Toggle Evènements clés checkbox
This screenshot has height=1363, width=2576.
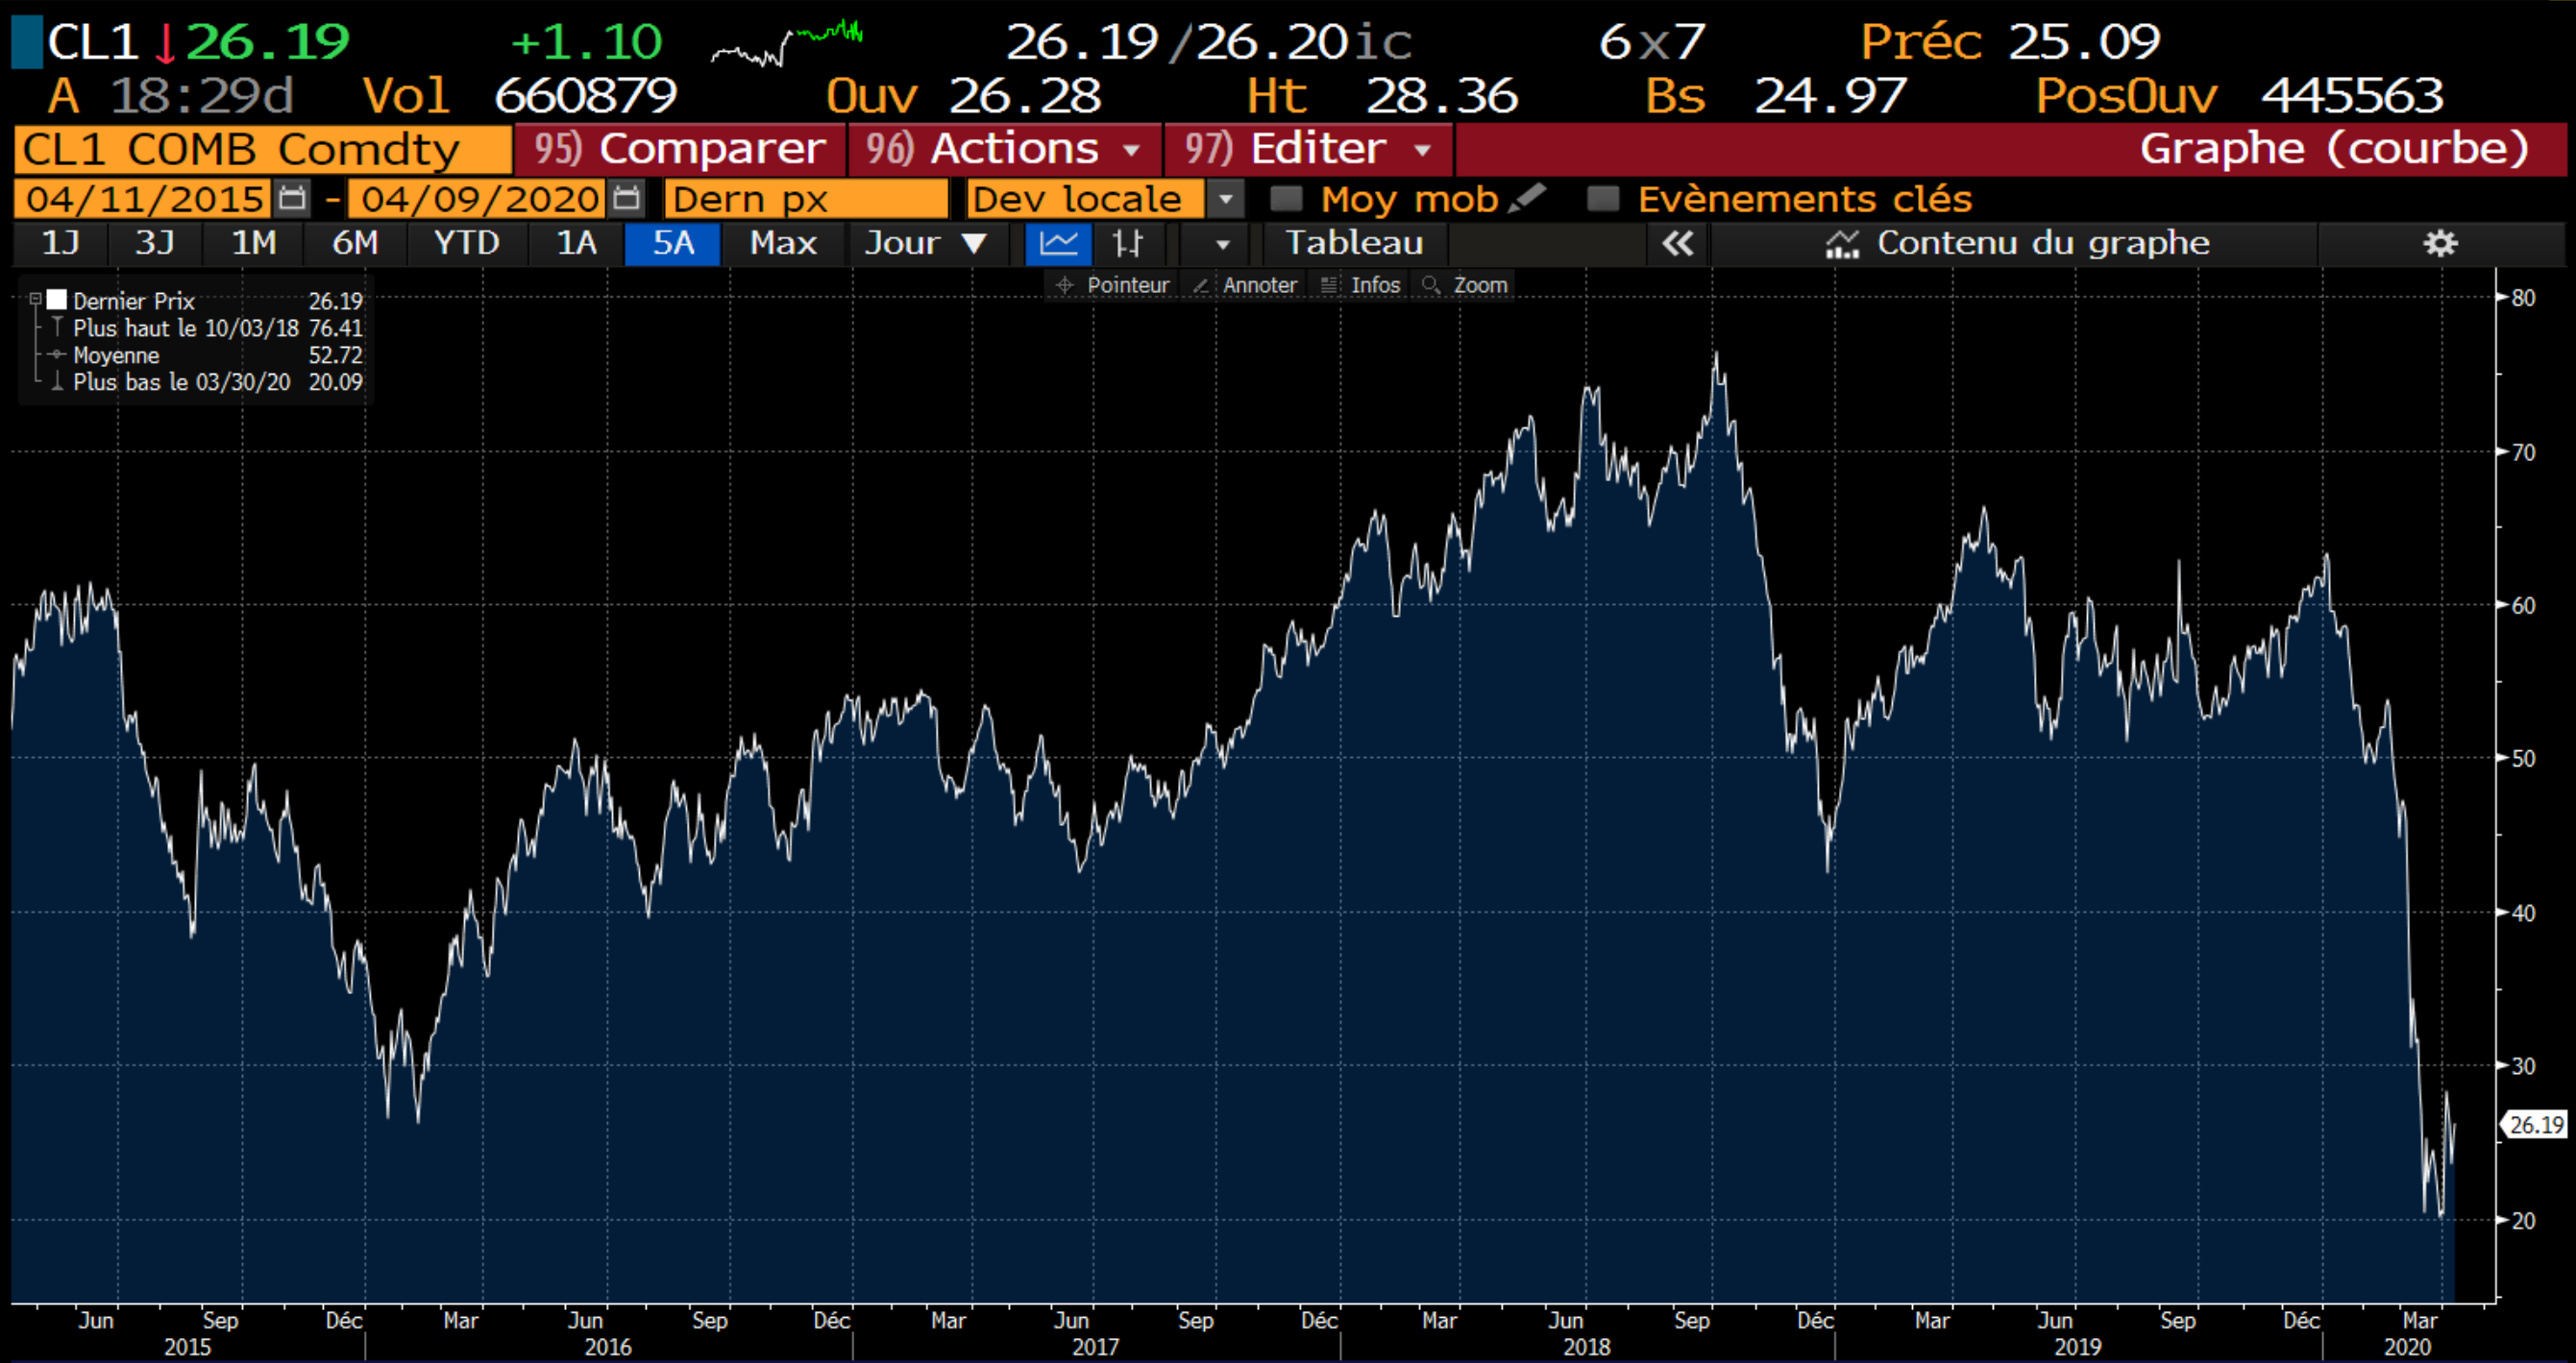pos(1602,198)
